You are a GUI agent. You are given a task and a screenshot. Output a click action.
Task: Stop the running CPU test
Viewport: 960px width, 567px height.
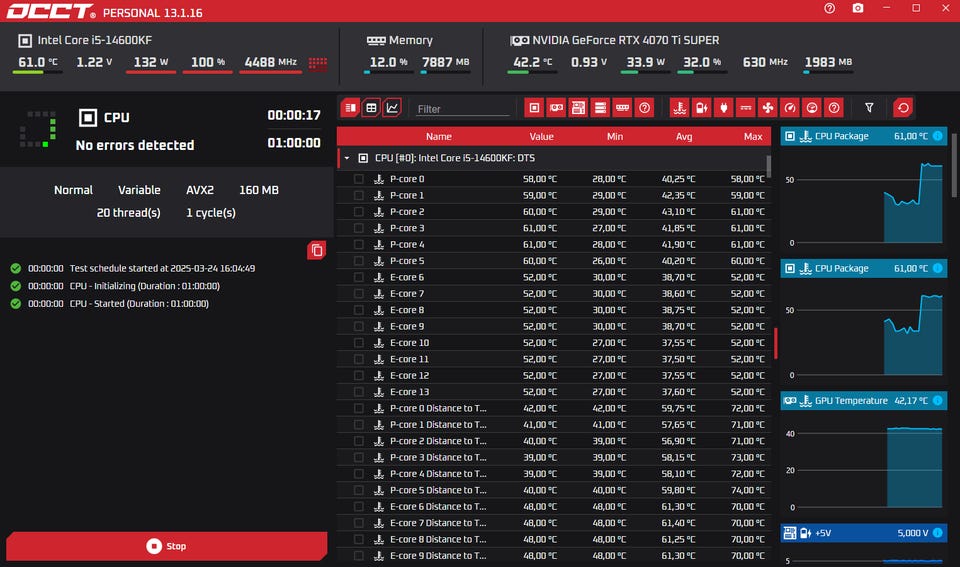coord(167,546)
